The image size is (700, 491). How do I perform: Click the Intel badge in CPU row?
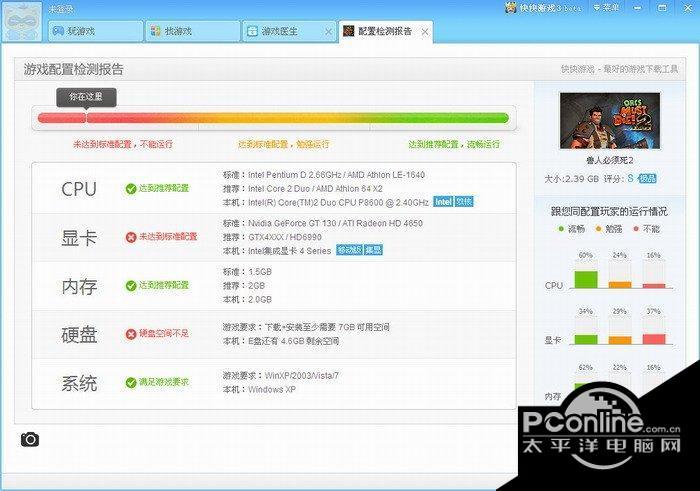[443, 202]
